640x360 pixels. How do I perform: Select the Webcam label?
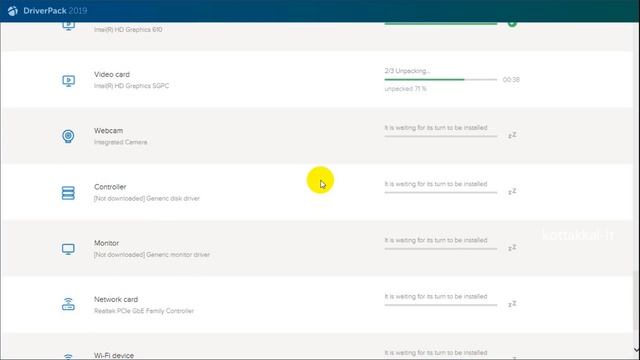[x=108, y=131]
